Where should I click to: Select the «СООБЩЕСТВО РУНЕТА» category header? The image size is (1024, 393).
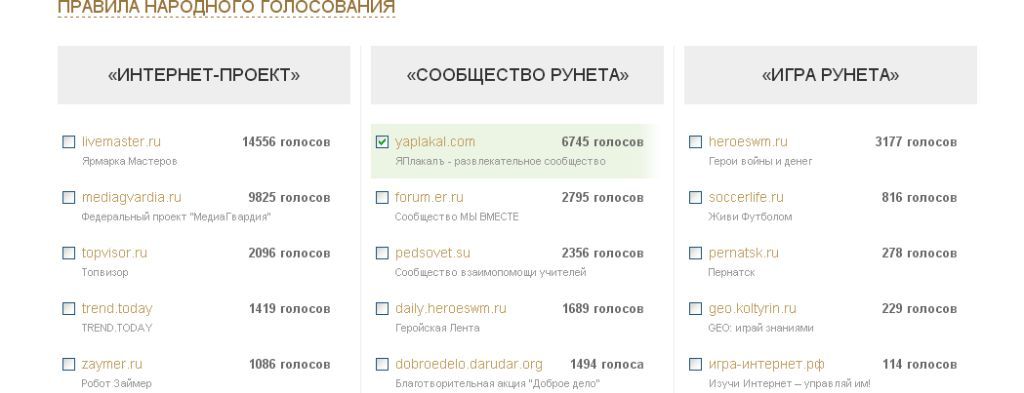click(x=517, y=75)
